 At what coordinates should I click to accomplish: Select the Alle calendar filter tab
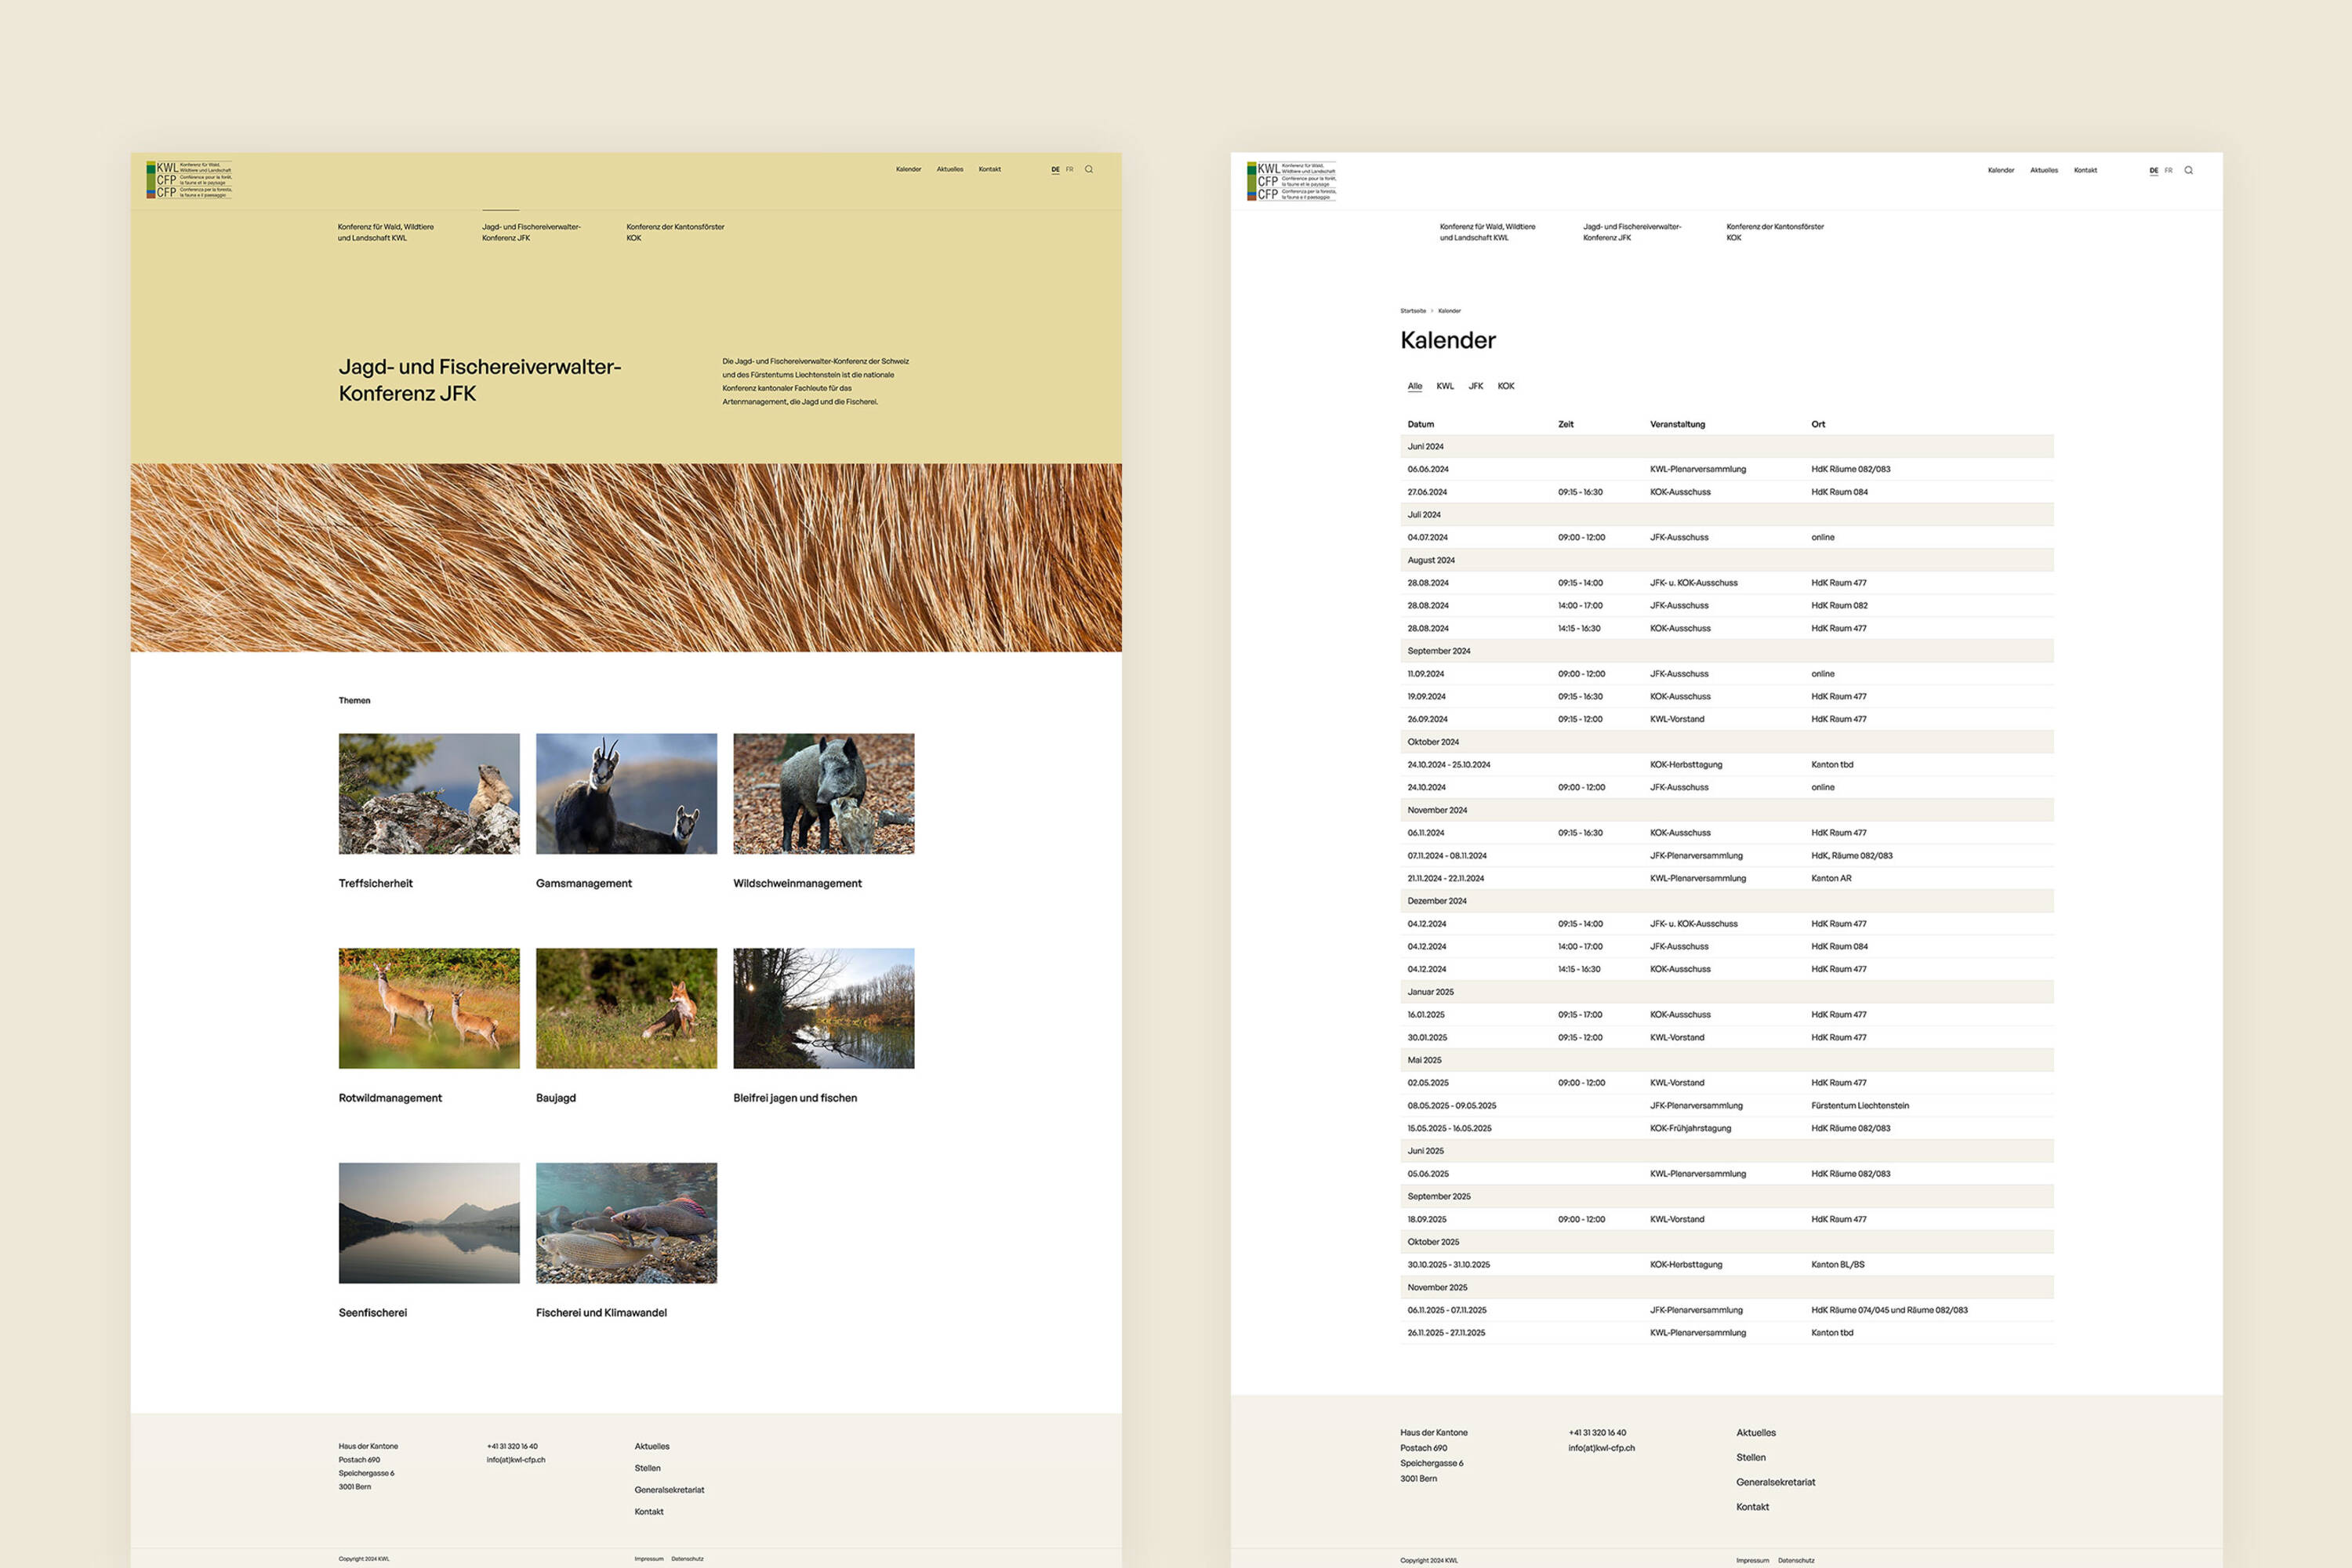click(1414, 386)
